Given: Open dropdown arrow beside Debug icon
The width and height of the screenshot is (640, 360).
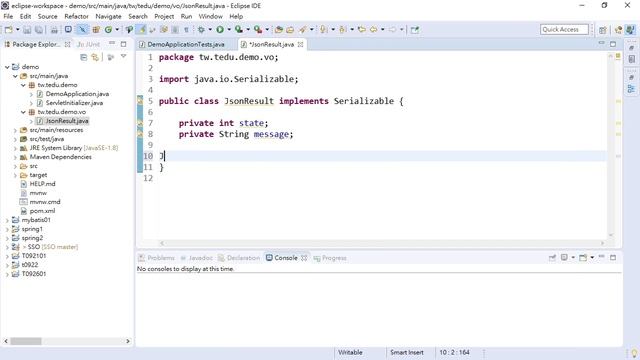Looking at the screenshot, I should [210, 29].
